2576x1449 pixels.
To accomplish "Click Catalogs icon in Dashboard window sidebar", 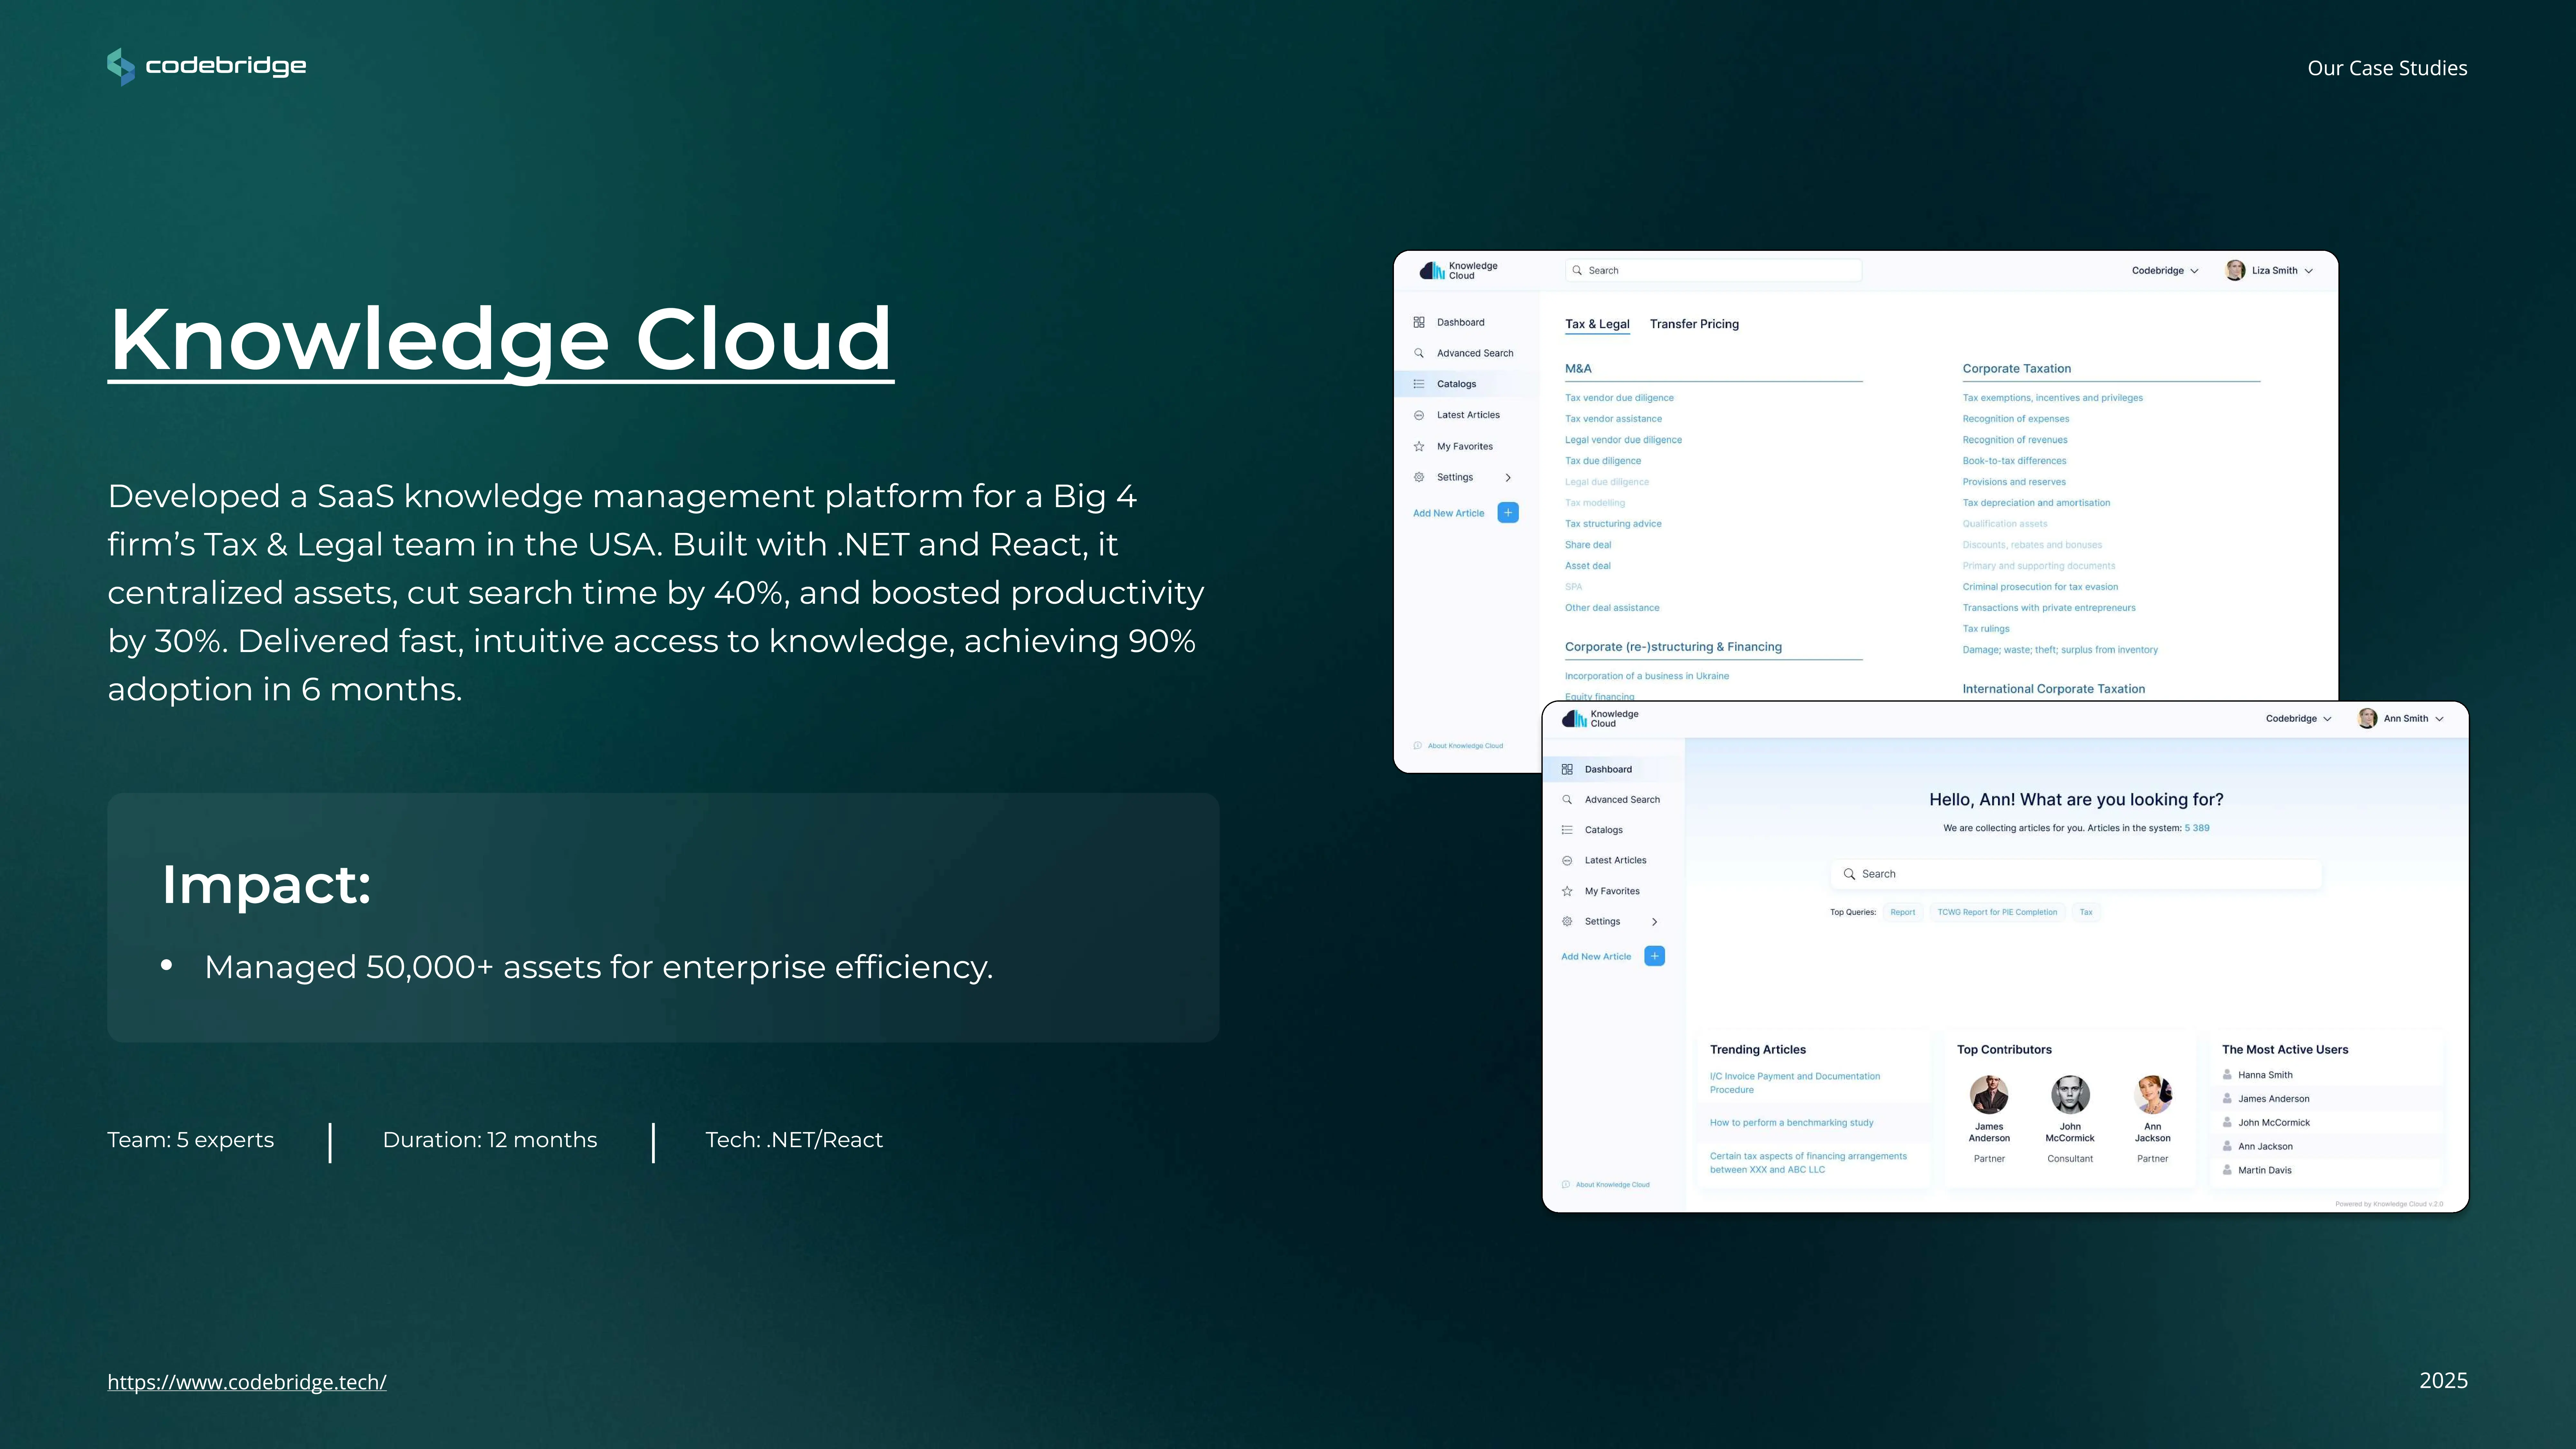I will click(x=1567, y=830).
